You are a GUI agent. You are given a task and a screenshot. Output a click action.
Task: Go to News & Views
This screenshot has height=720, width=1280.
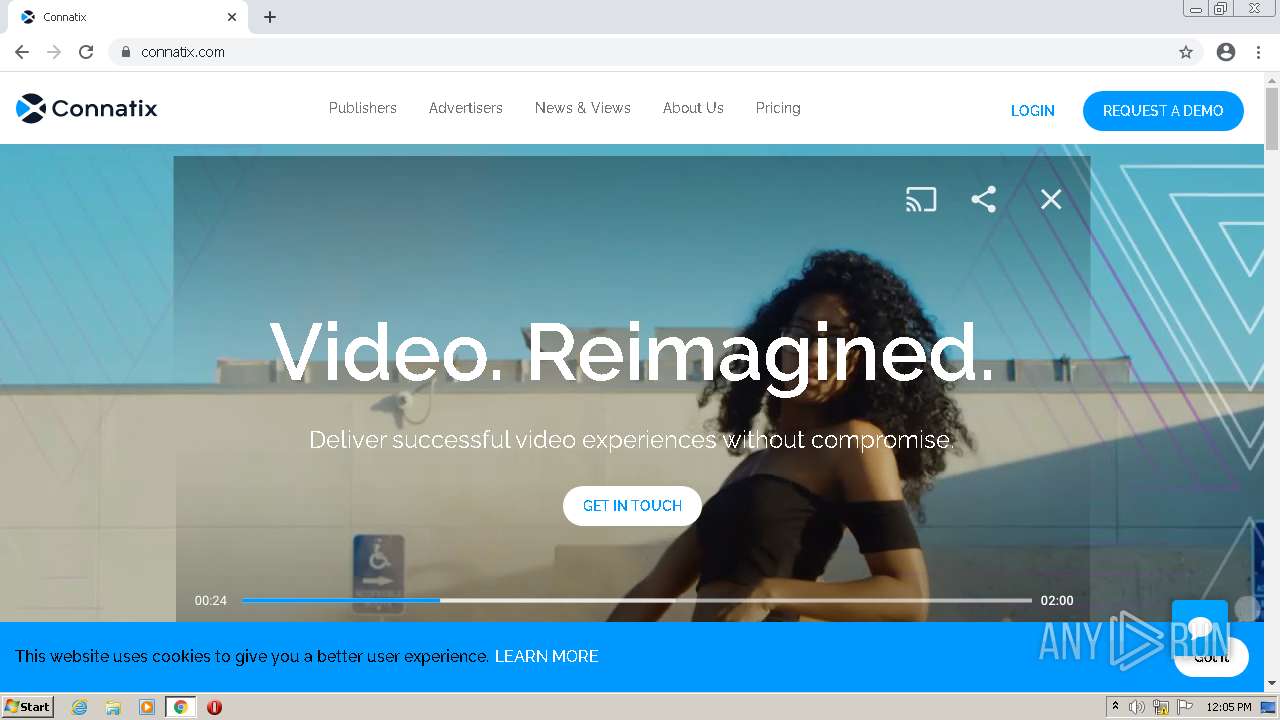[x=583, y=108]
